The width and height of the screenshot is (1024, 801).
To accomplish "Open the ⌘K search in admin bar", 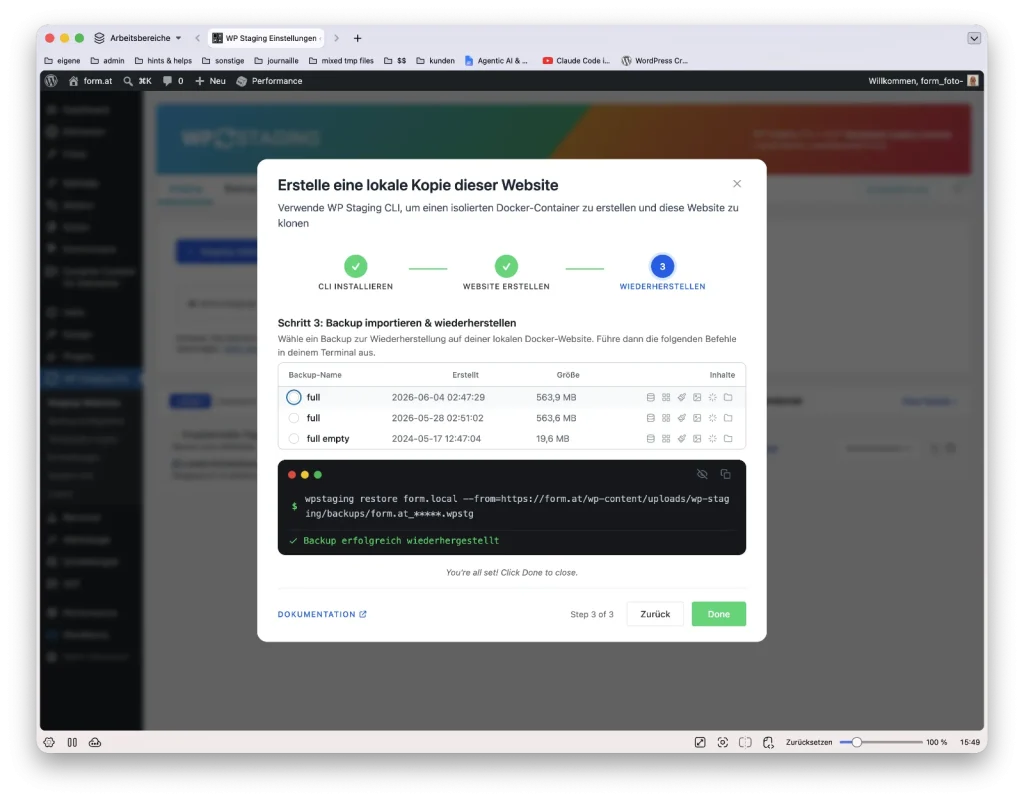I will pyautogui.click(x=138, y=81).
